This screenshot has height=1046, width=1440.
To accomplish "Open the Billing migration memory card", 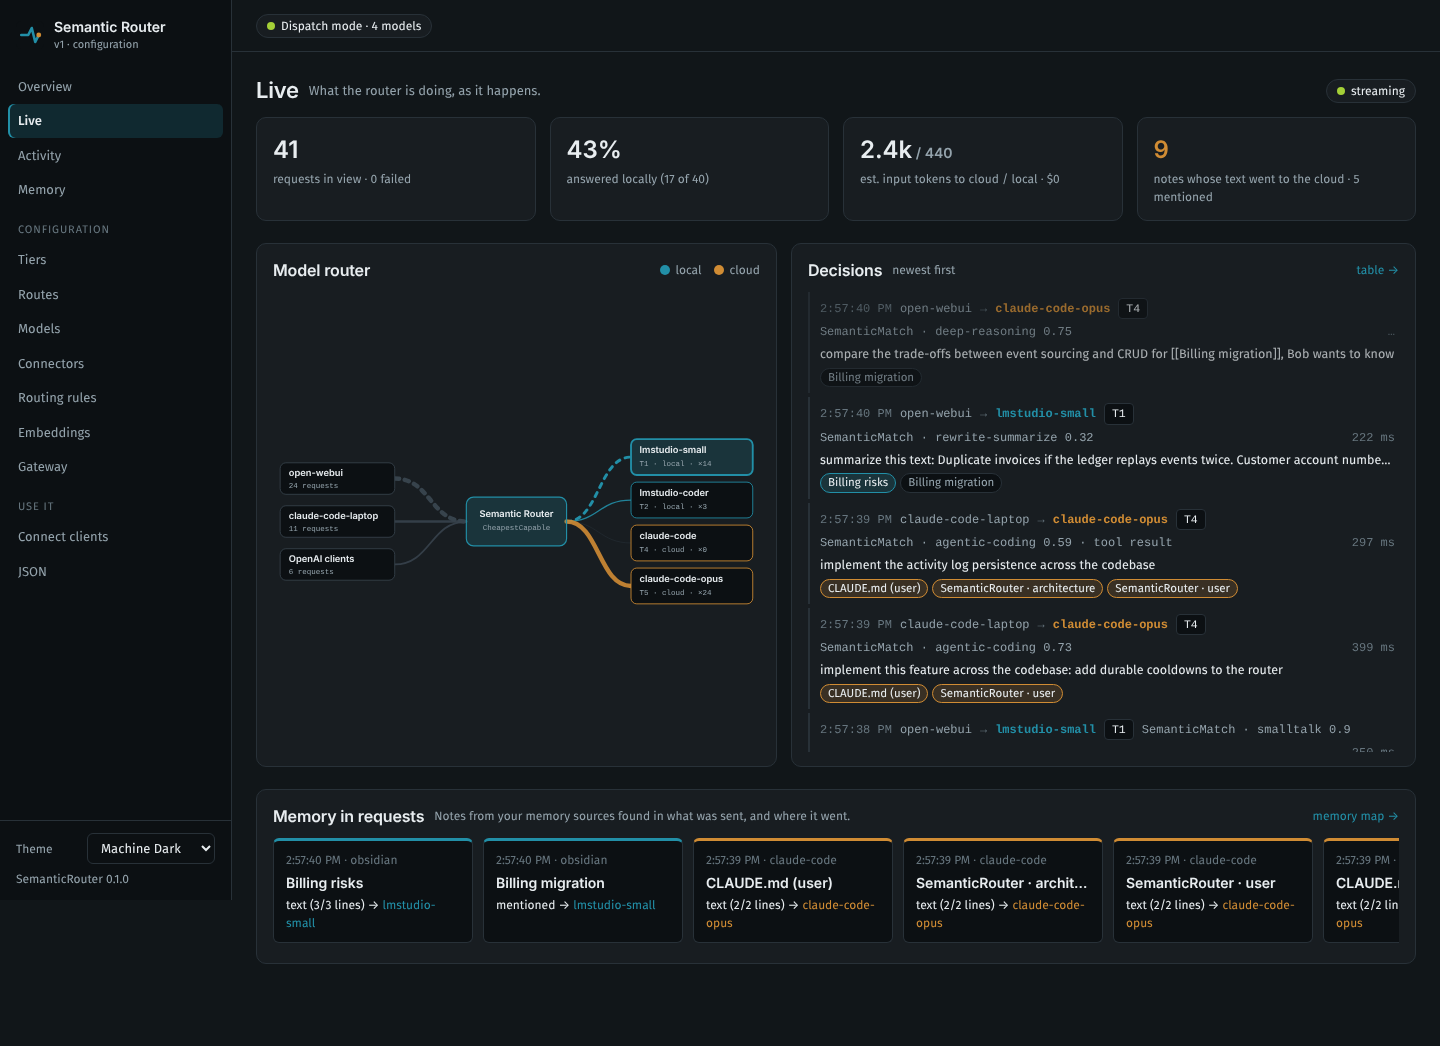I will 583,890.
